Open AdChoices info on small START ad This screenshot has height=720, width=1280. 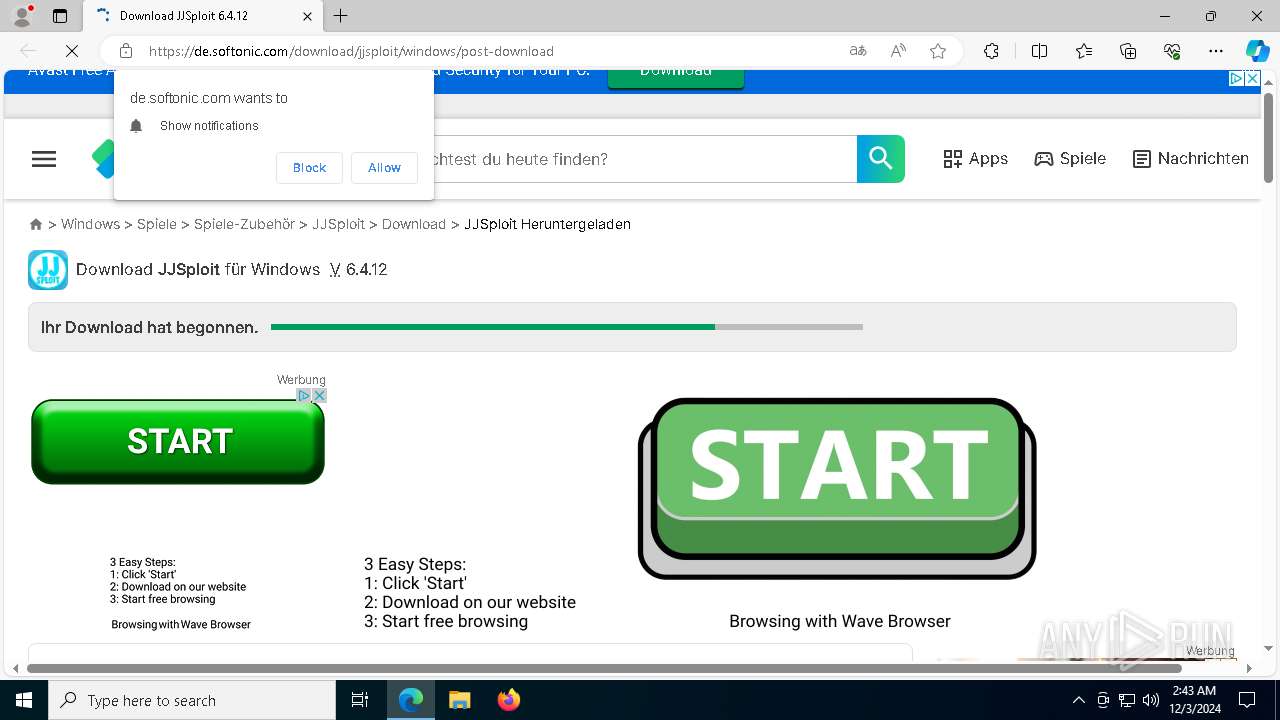coord(305,396)
